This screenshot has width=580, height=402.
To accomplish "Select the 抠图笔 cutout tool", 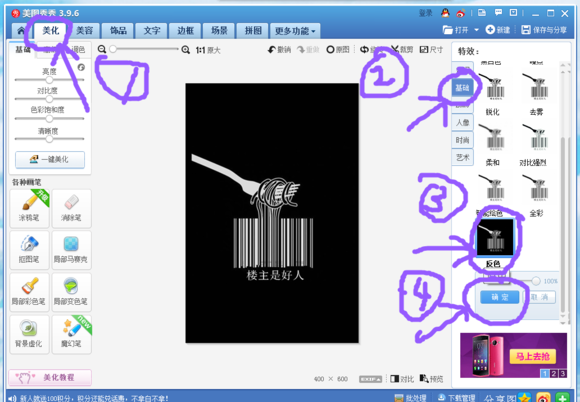I will tap(29, 250).
